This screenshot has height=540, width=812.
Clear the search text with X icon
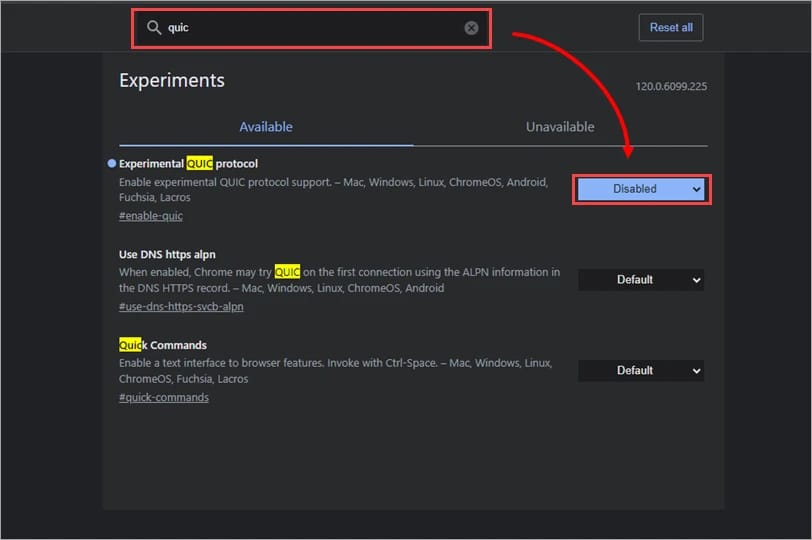[471, 28]
